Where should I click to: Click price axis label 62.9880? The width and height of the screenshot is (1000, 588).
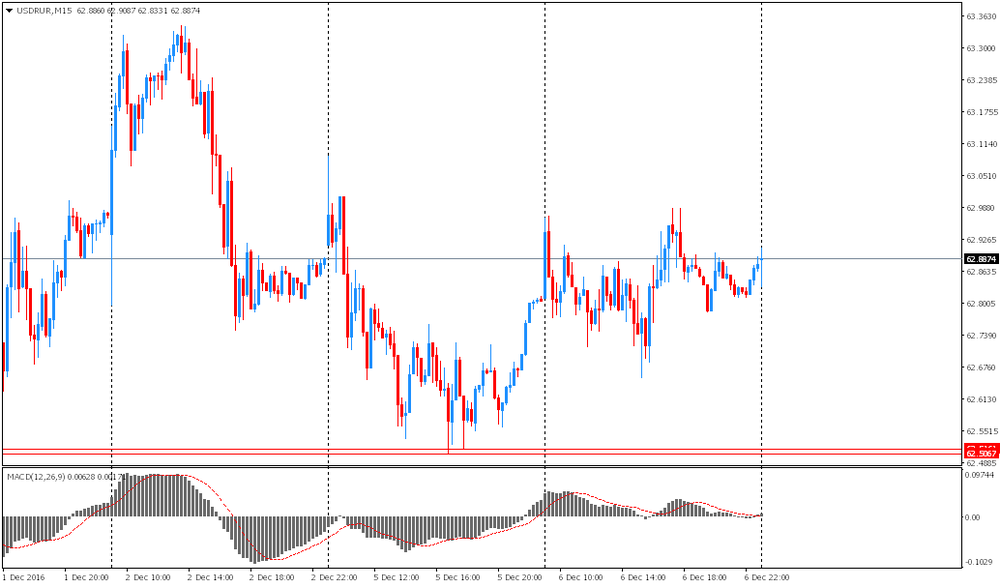981,208
